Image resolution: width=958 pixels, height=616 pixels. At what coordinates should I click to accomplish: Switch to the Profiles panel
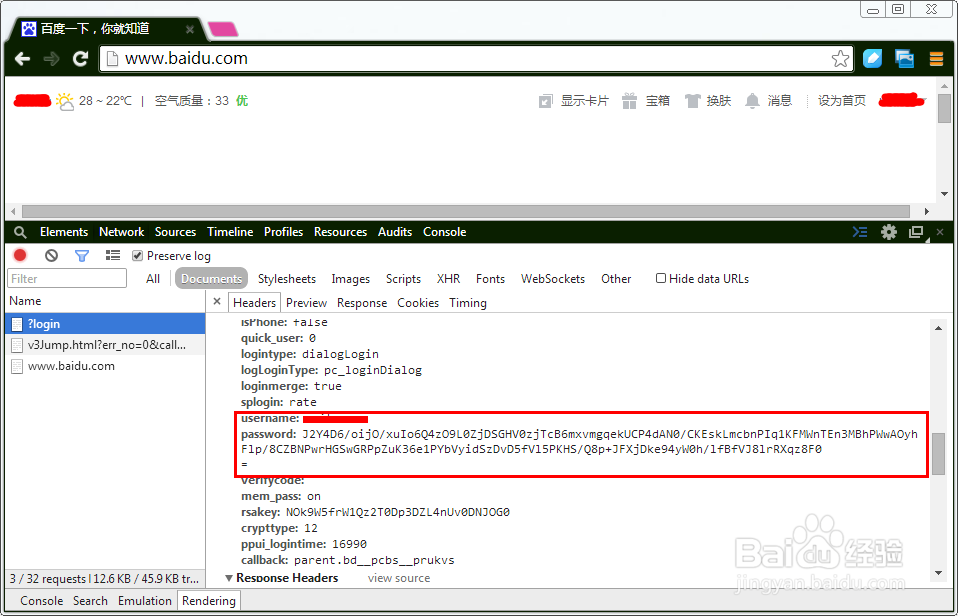pos(283,232)
